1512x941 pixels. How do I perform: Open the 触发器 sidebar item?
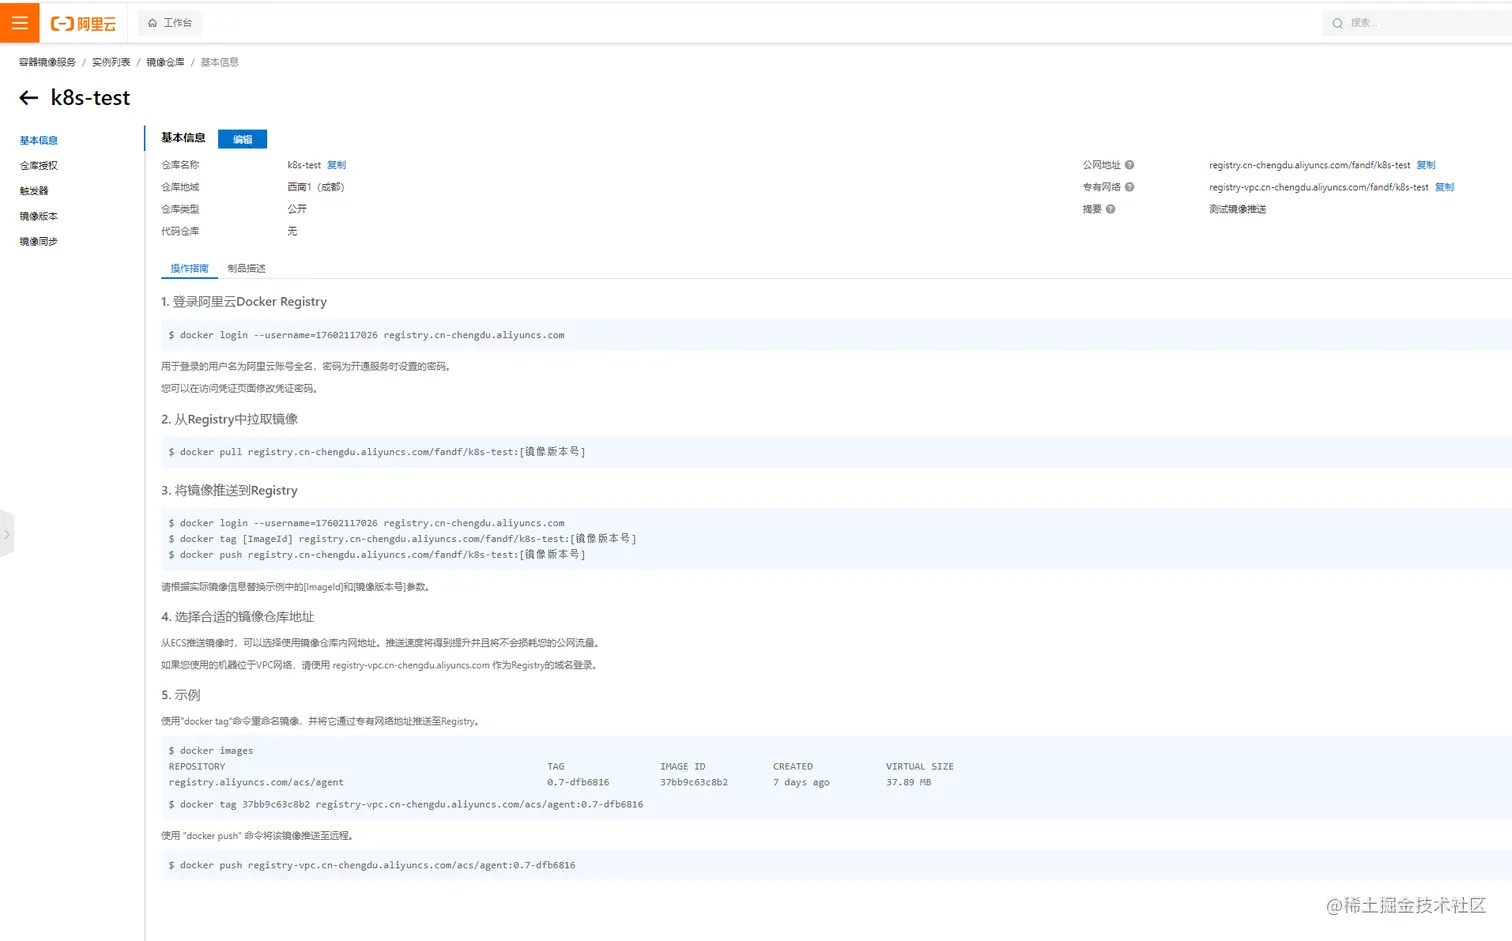34,191
